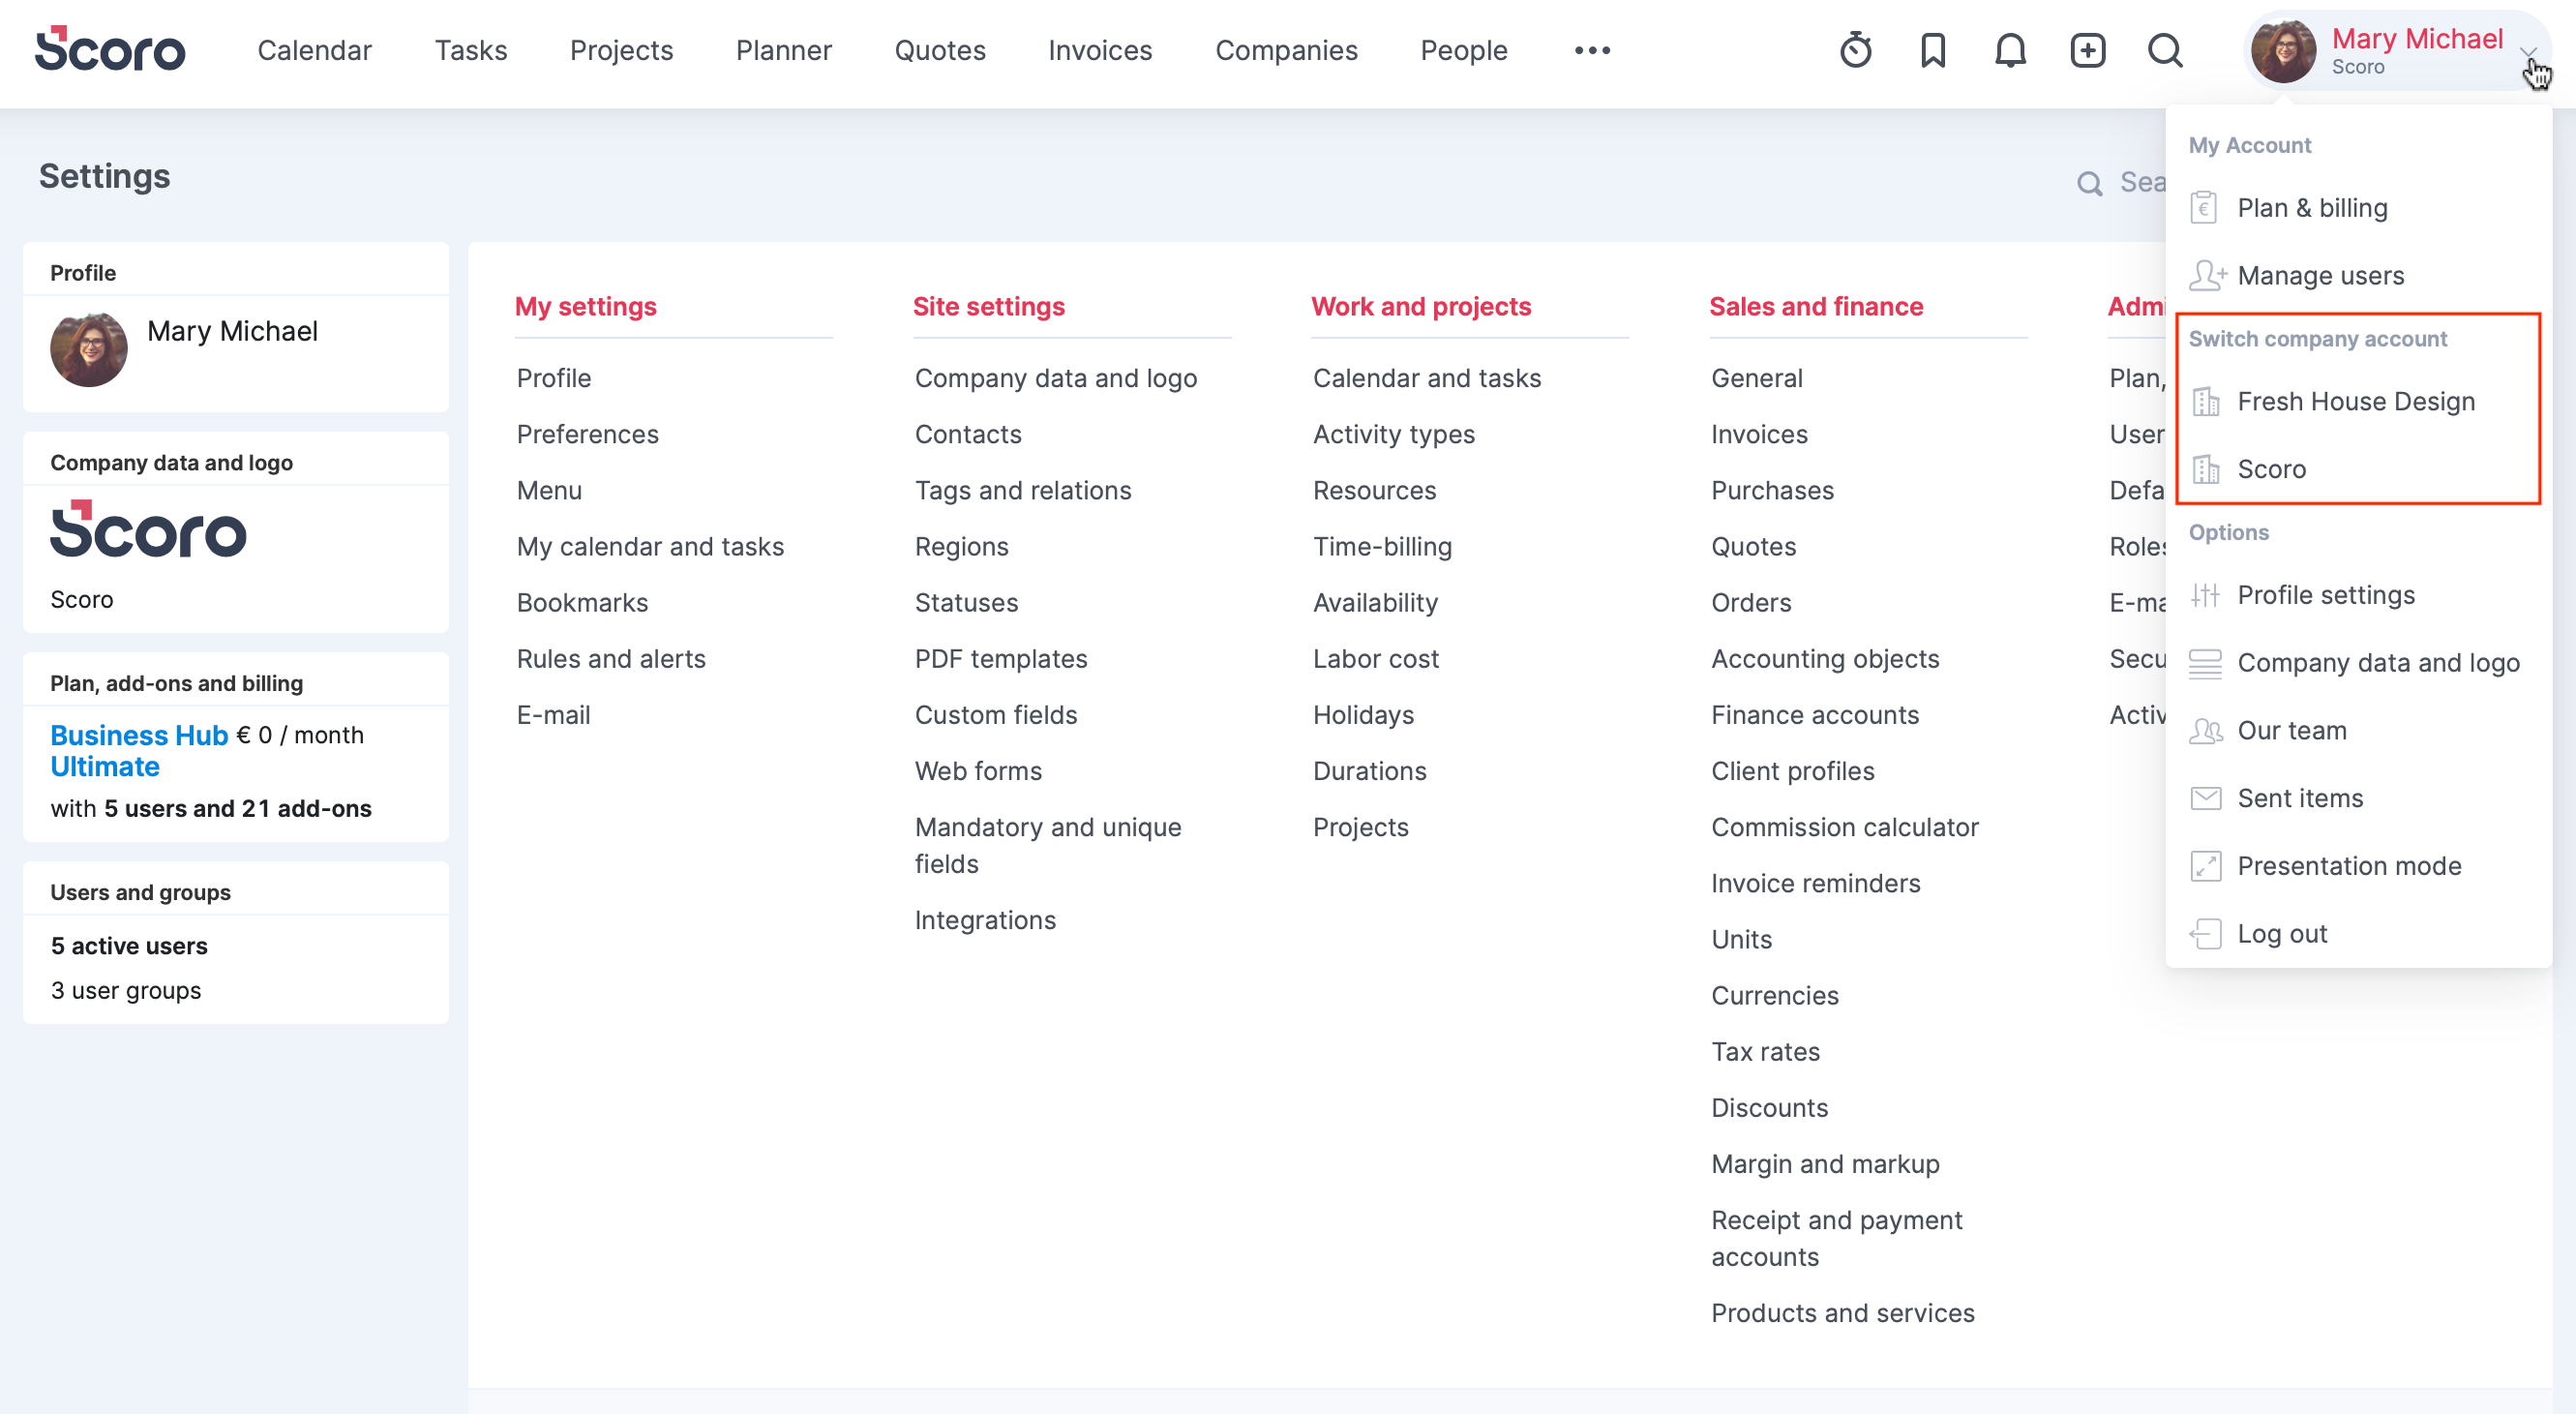Switch to Fresh House Design account
The height and width of the screenshot is (1414, 2576).
click(x=2355, y=402)
